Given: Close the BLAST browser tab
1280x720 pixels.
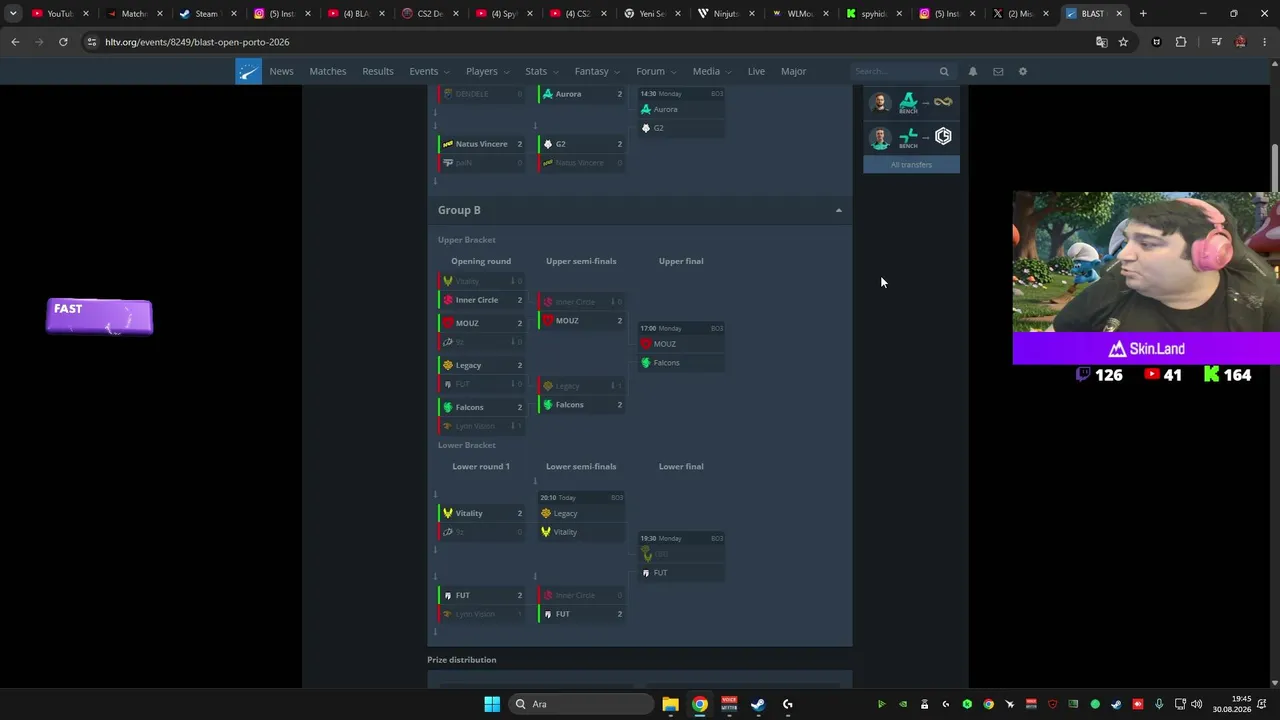Looking at the screenshot, I should [x=1119, y=14].
